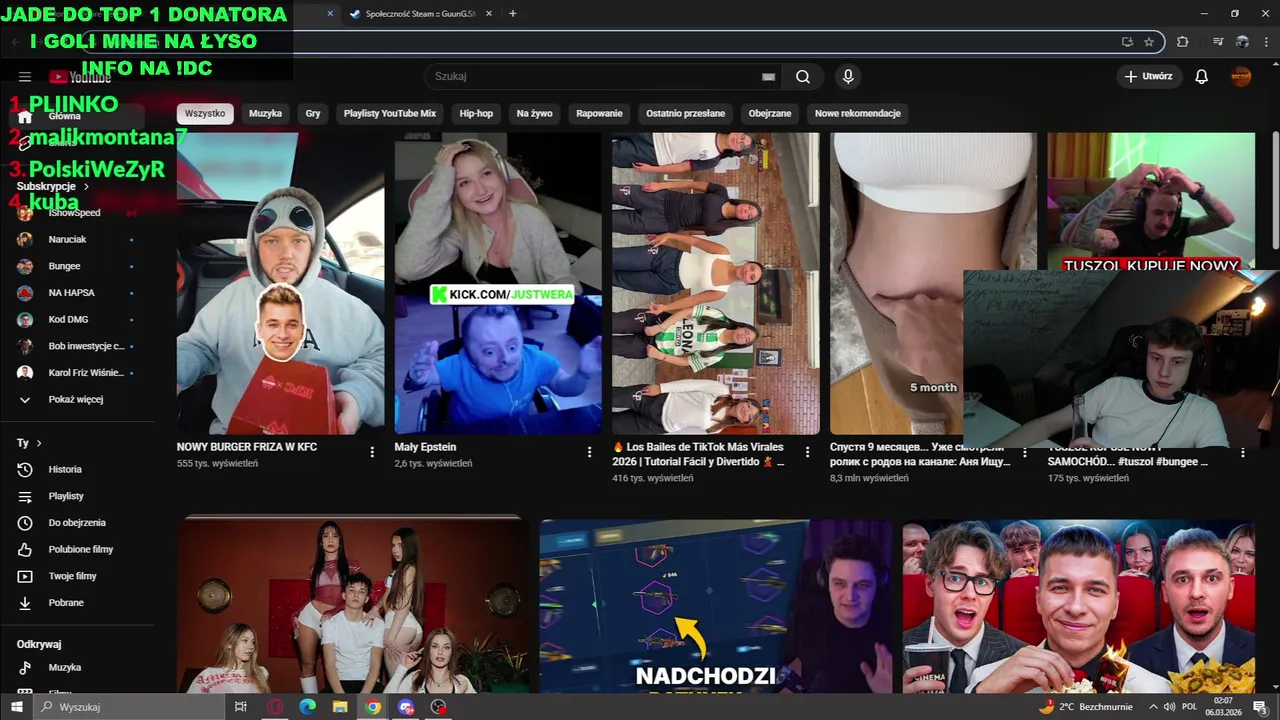Open a new browser tab

(513, 14)
